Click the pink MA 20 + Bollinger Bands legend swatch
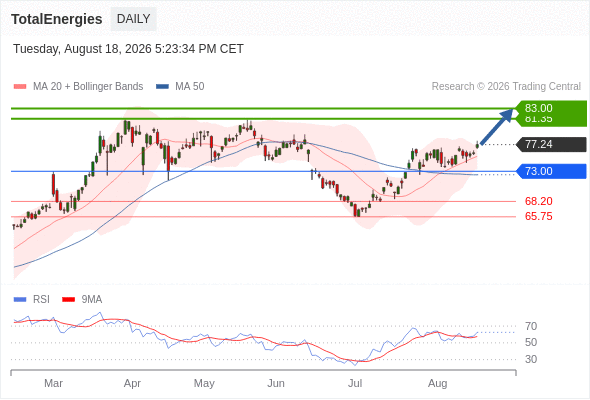The width and height of the screenshot is (590, 400). 20,87
